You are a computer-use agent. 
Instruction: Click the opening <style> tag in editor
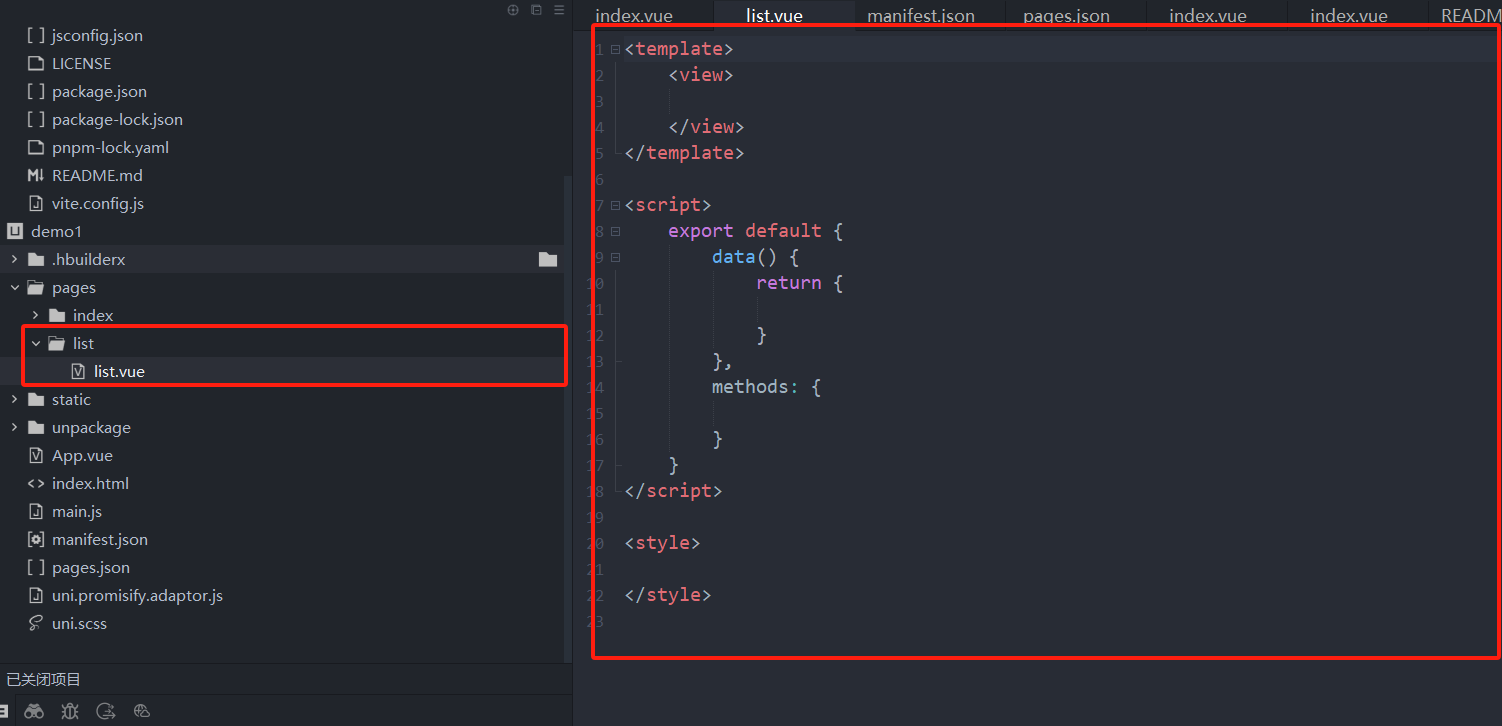[x=663, y=543]
